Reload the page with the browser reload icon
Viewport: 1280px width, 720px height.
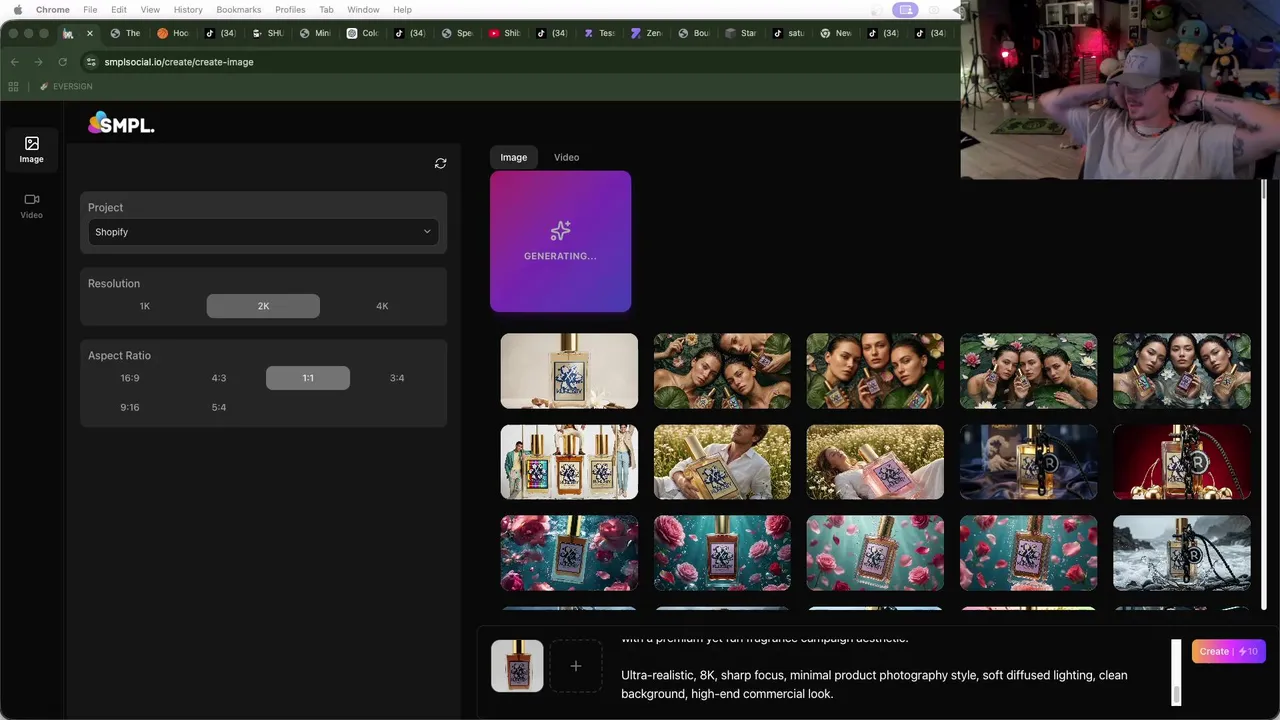click(x=62, y=62)
